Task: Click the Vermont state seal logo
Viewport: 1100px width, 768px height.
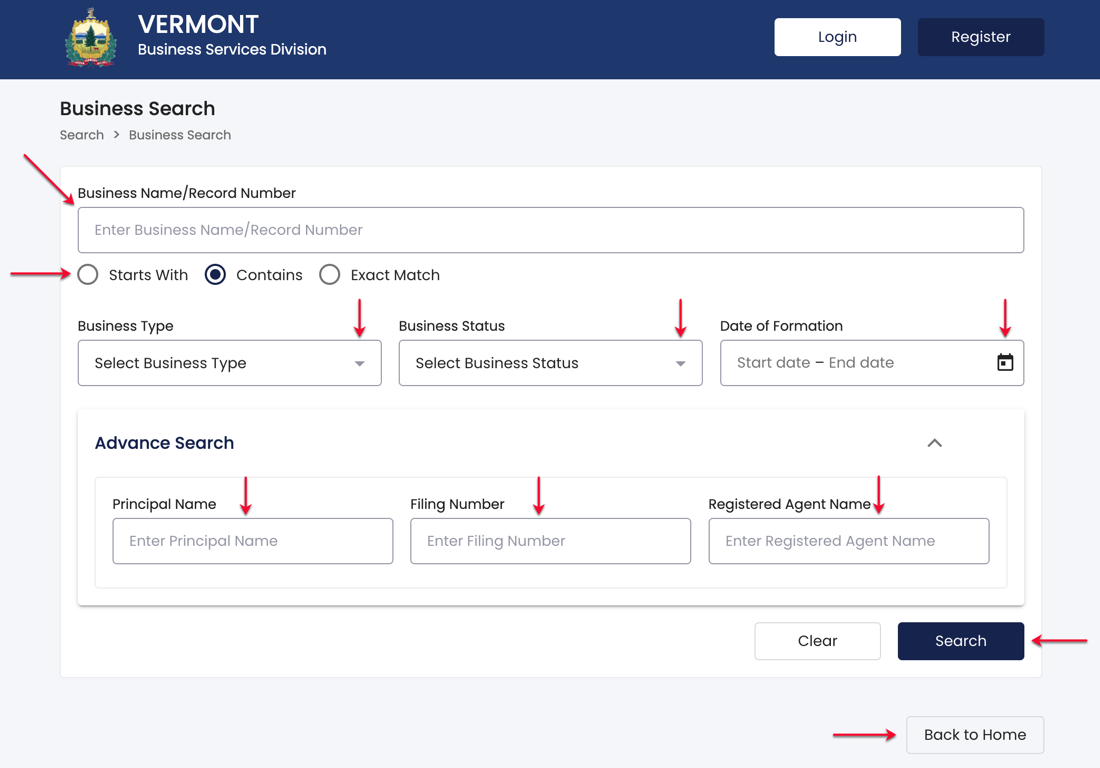Action: point(90,38)
